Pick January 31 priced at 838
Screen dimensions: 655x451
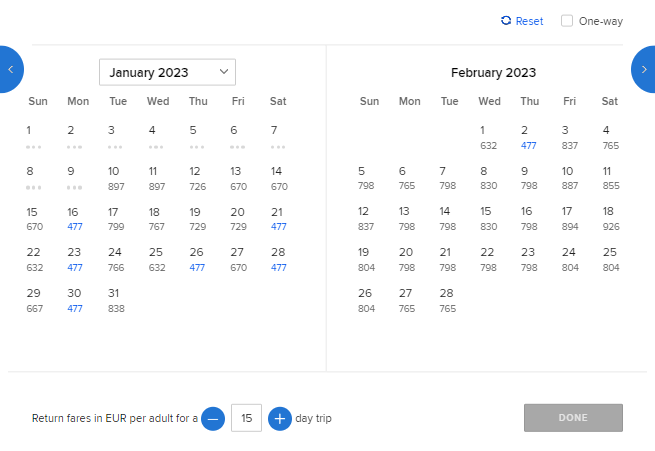115,301
